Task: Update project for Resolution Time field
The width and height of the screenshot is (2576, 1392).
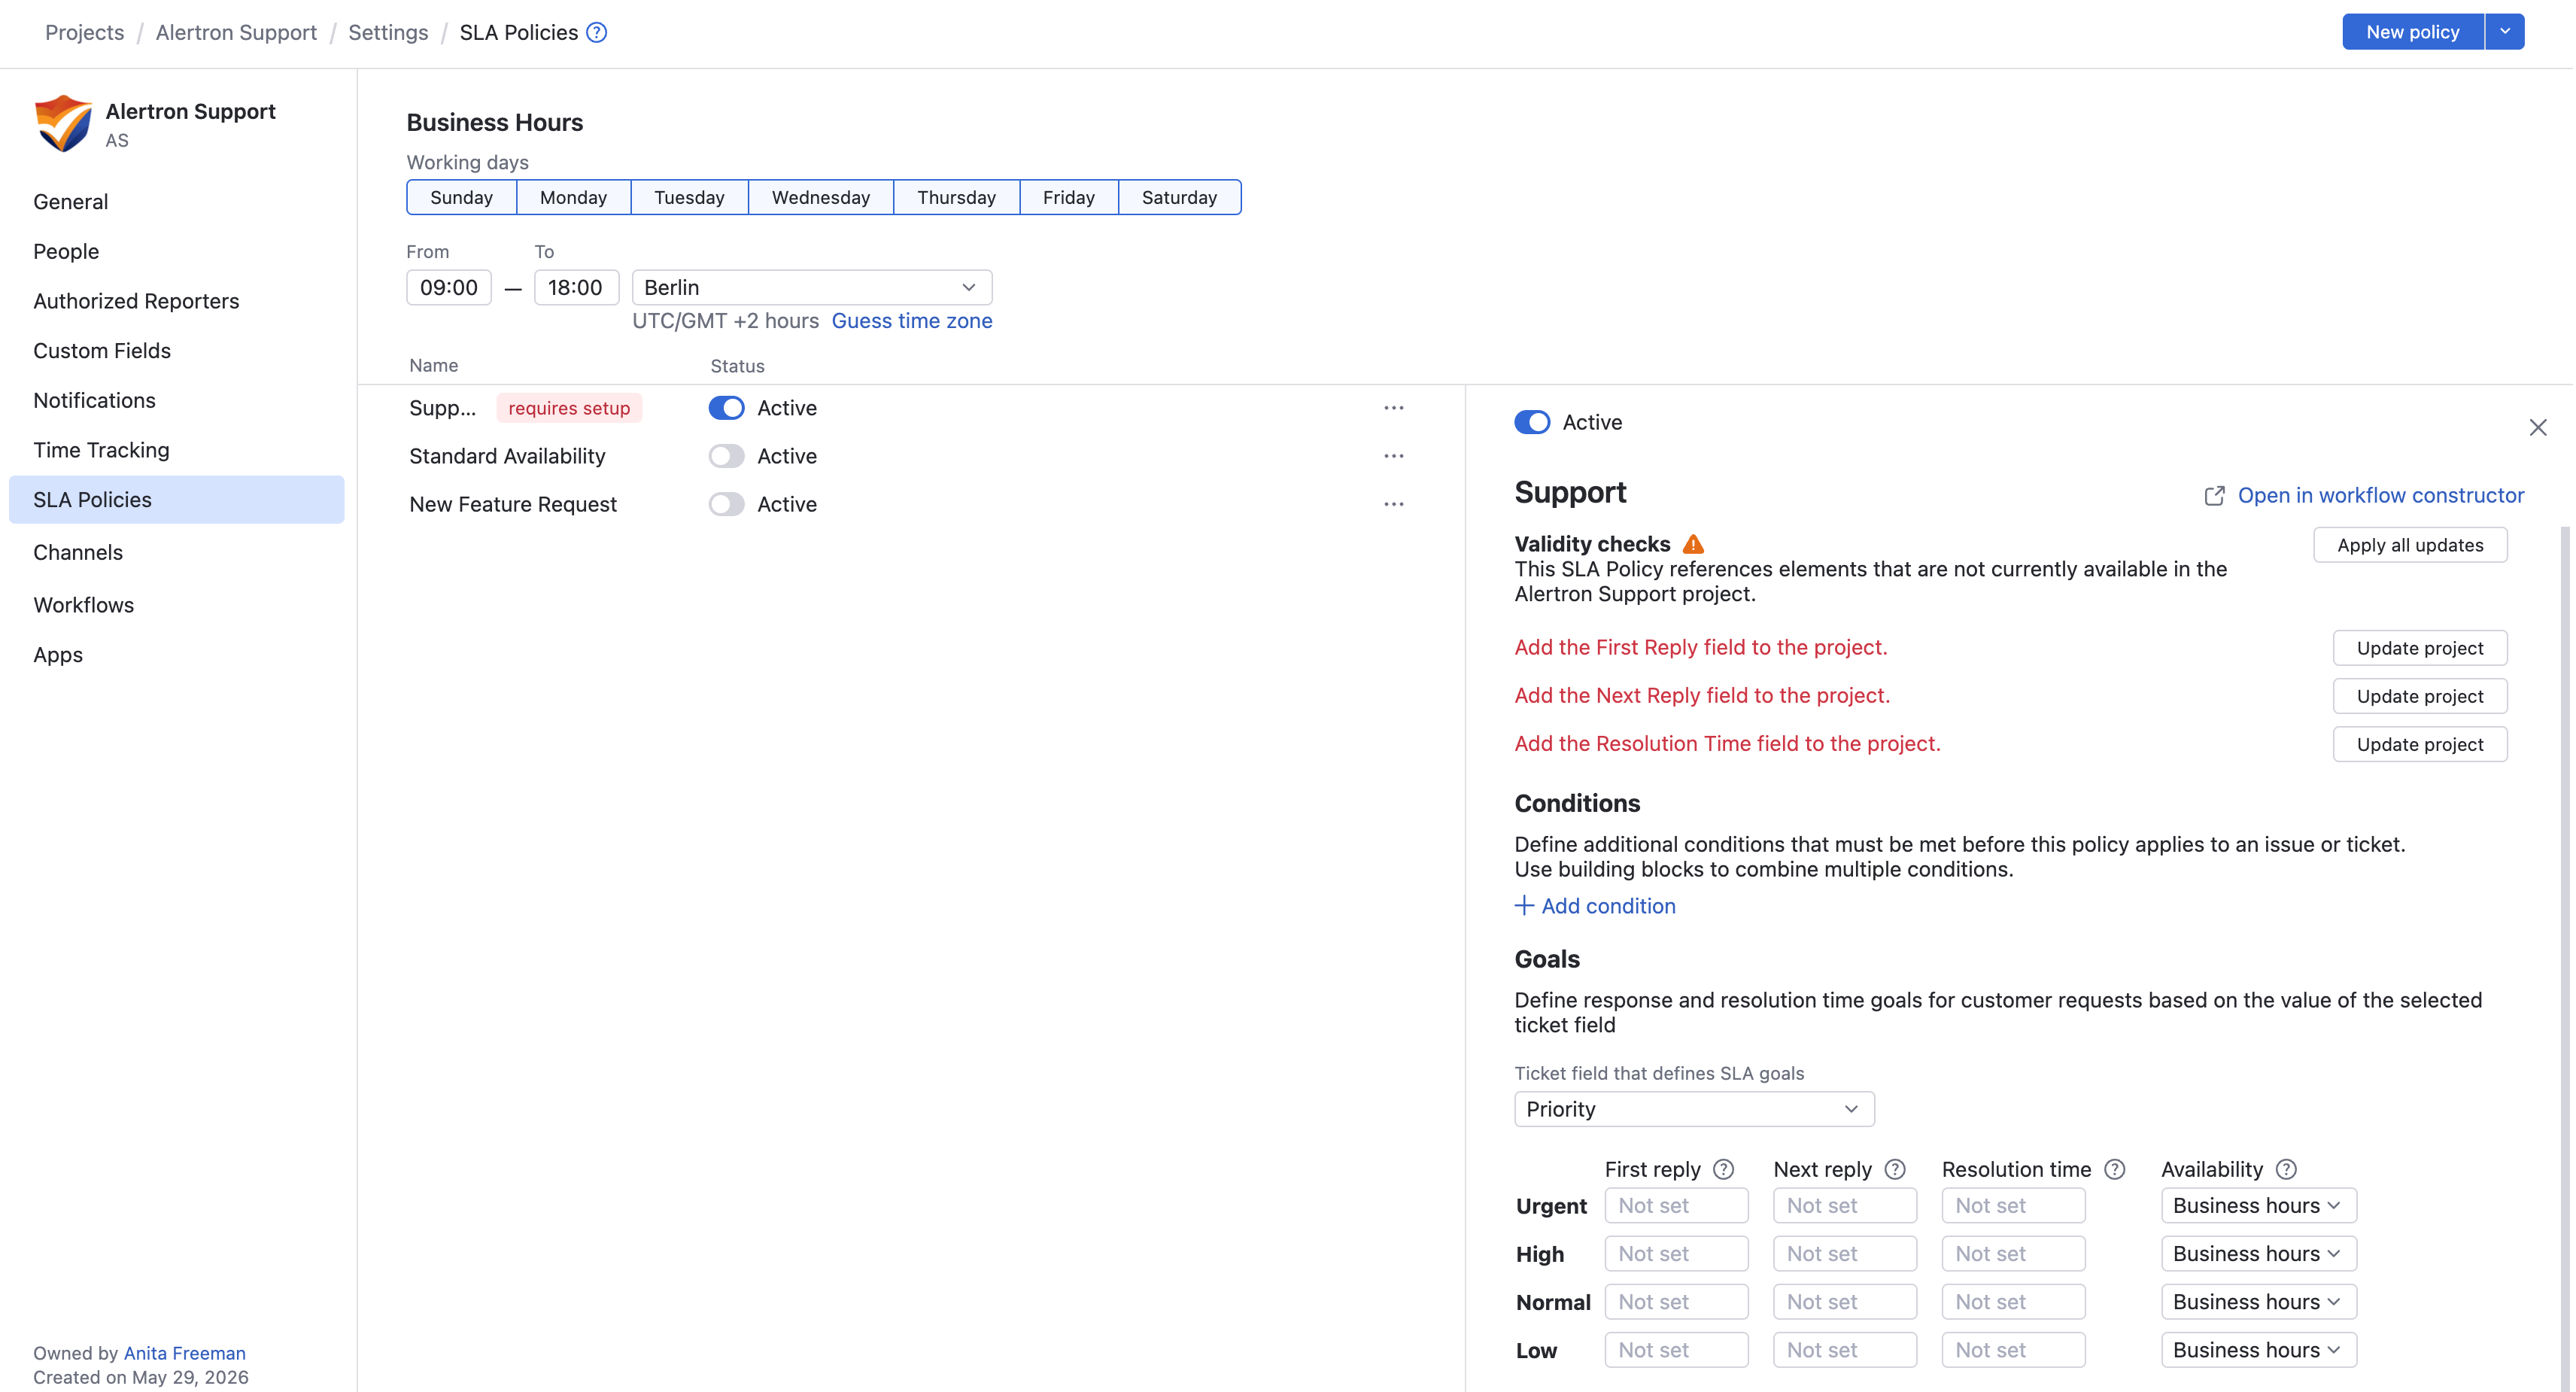Action: [2420, 744]
